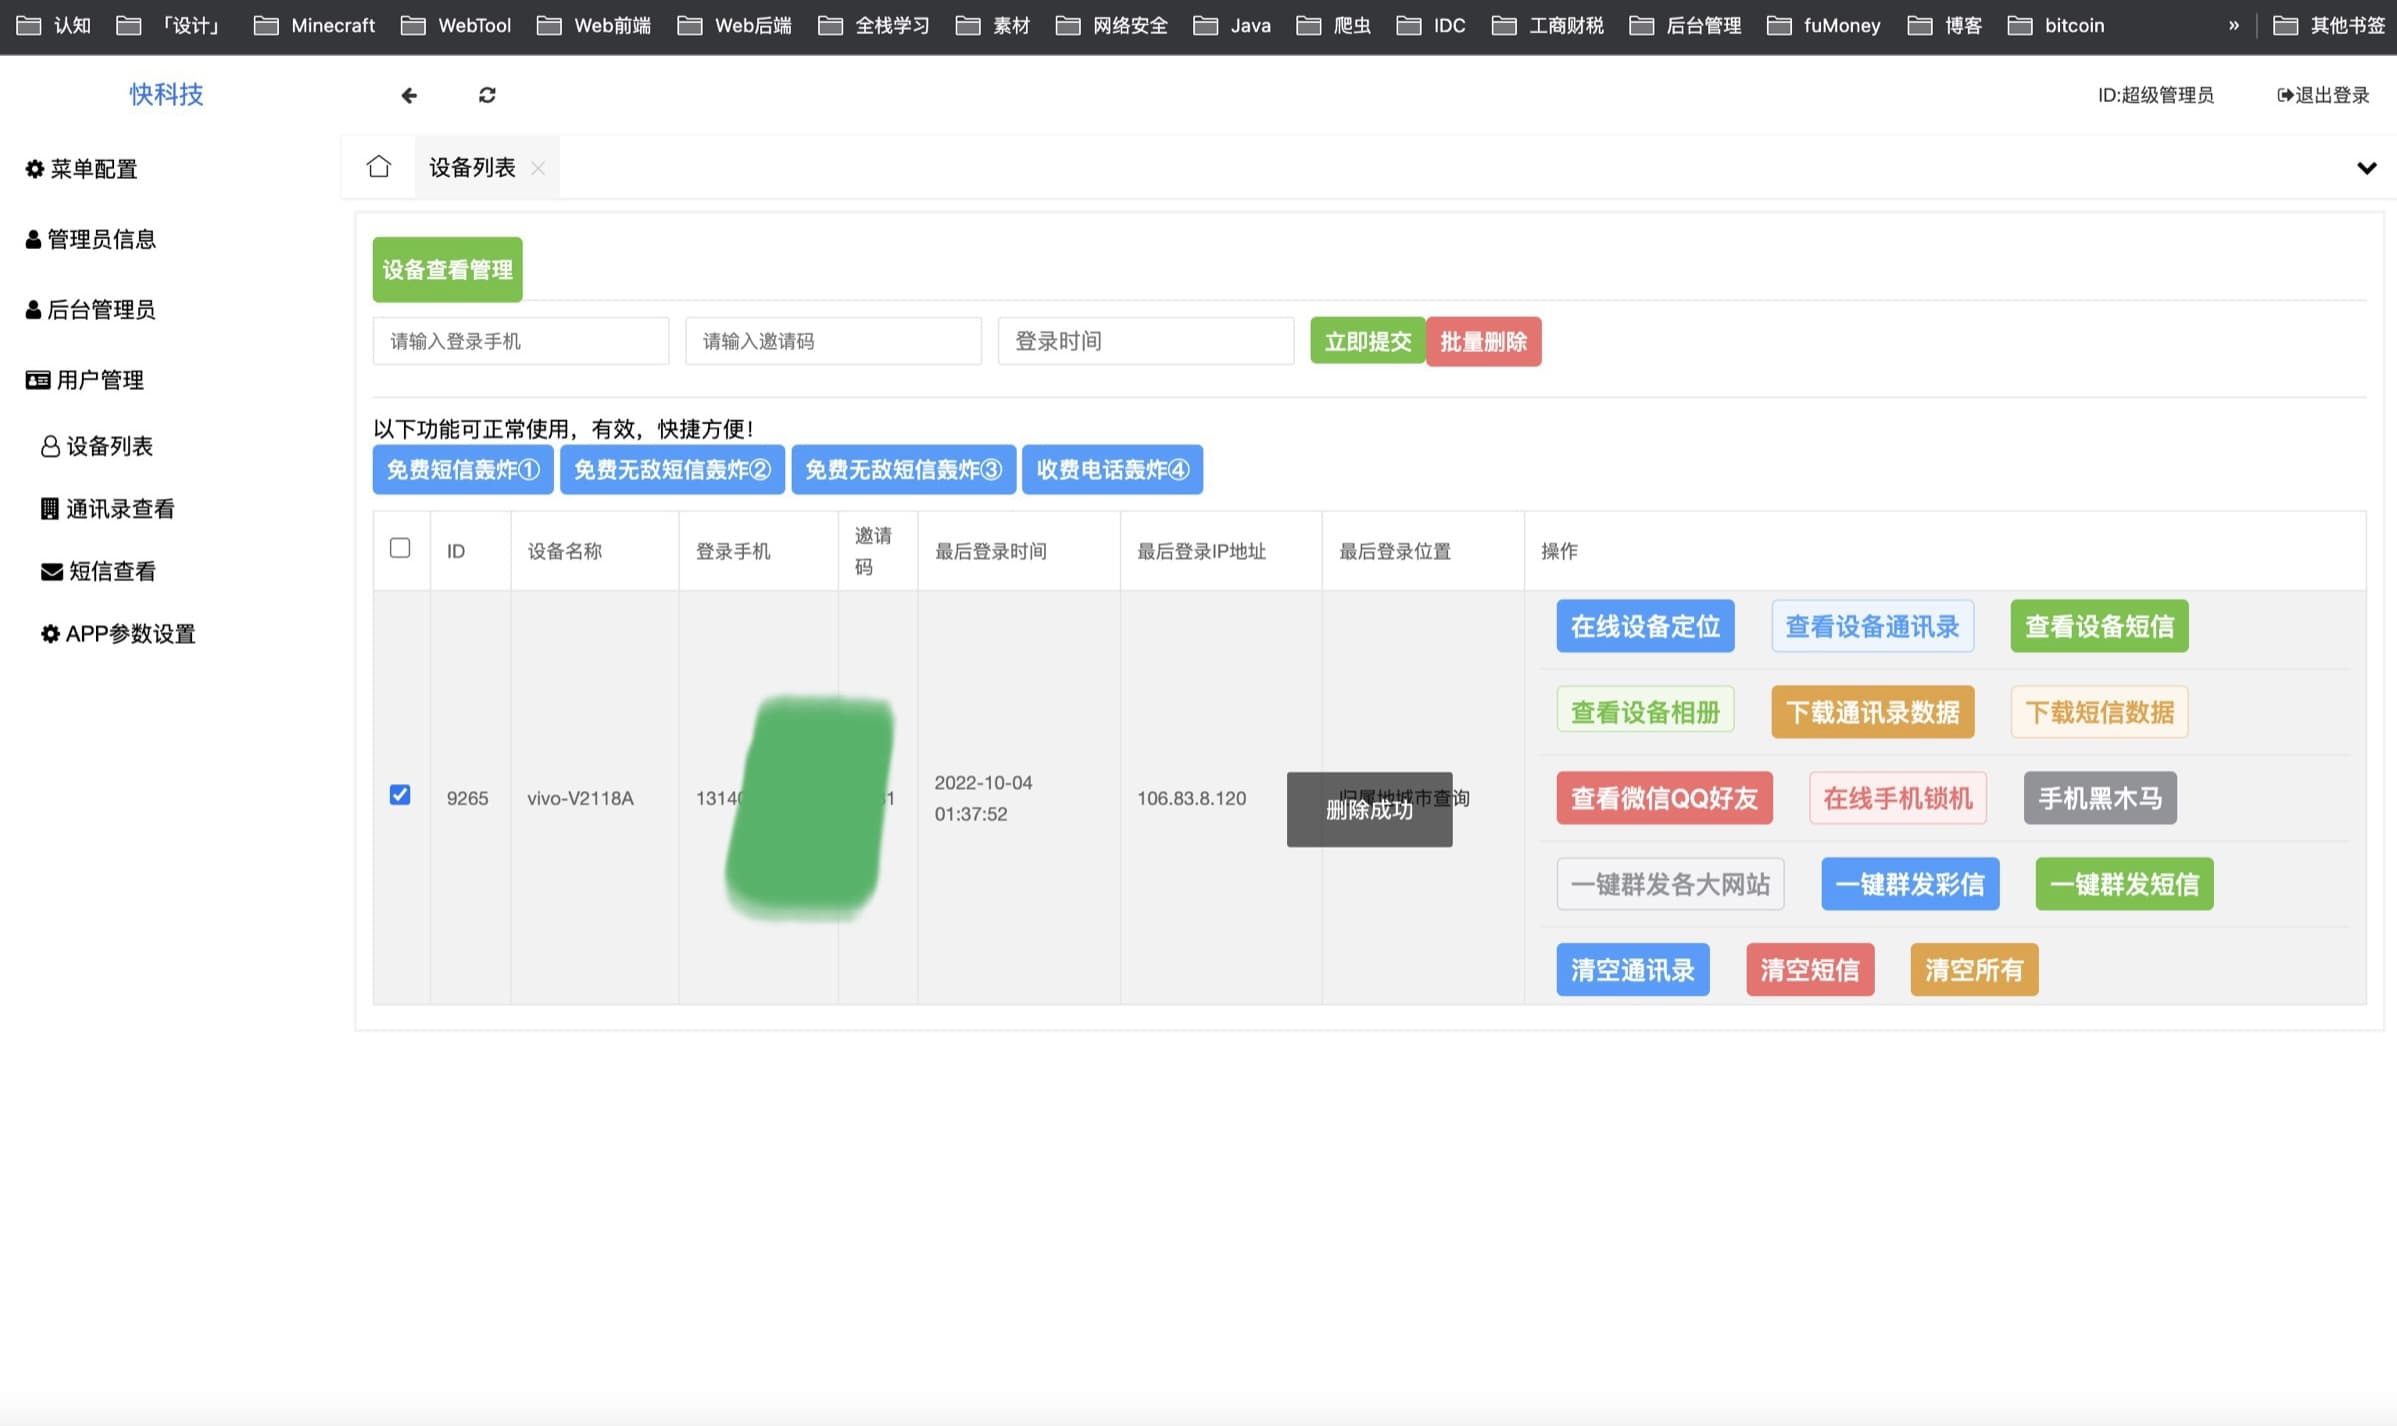The height and width of the screenshot is (1426, 2397).
Task: Close the 设备列表 tab
Action: tap(538, 168)
